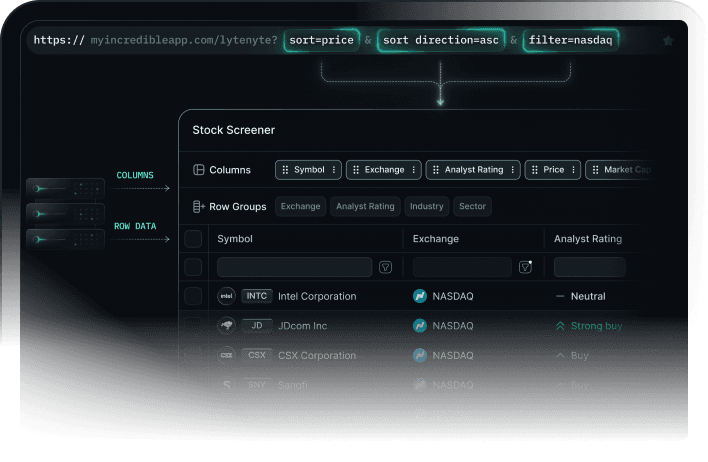Focus the Exchange filter input field
The image size is (708, 462).
point(462,267)
